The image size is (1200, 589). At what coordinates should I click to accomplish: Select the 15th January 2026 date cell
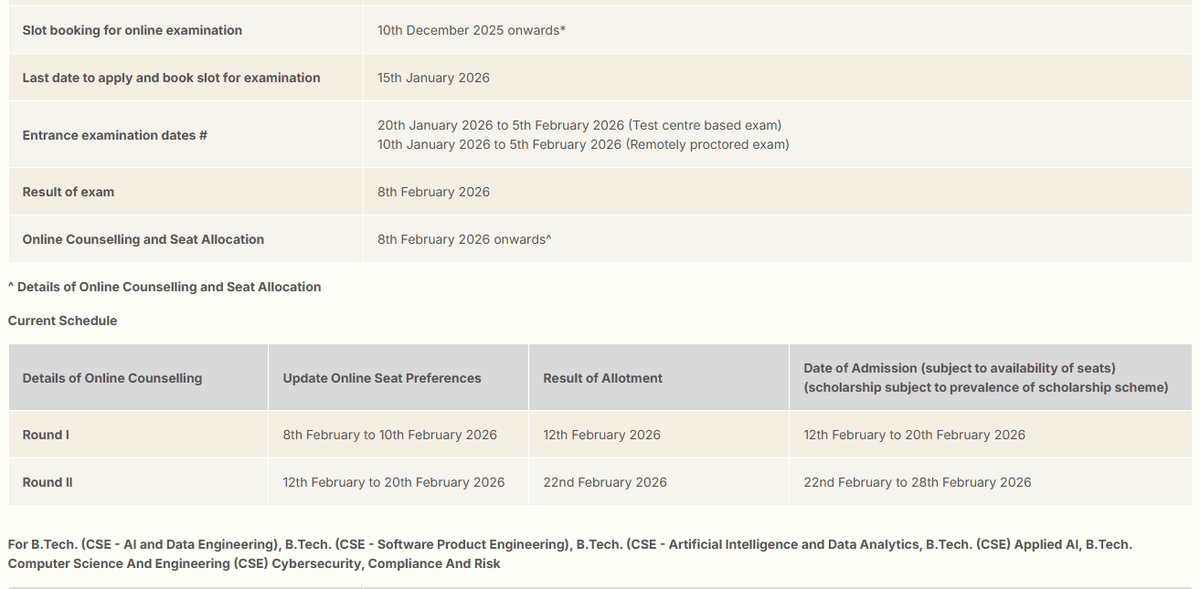pyautogui.click(x=432, y=77)
